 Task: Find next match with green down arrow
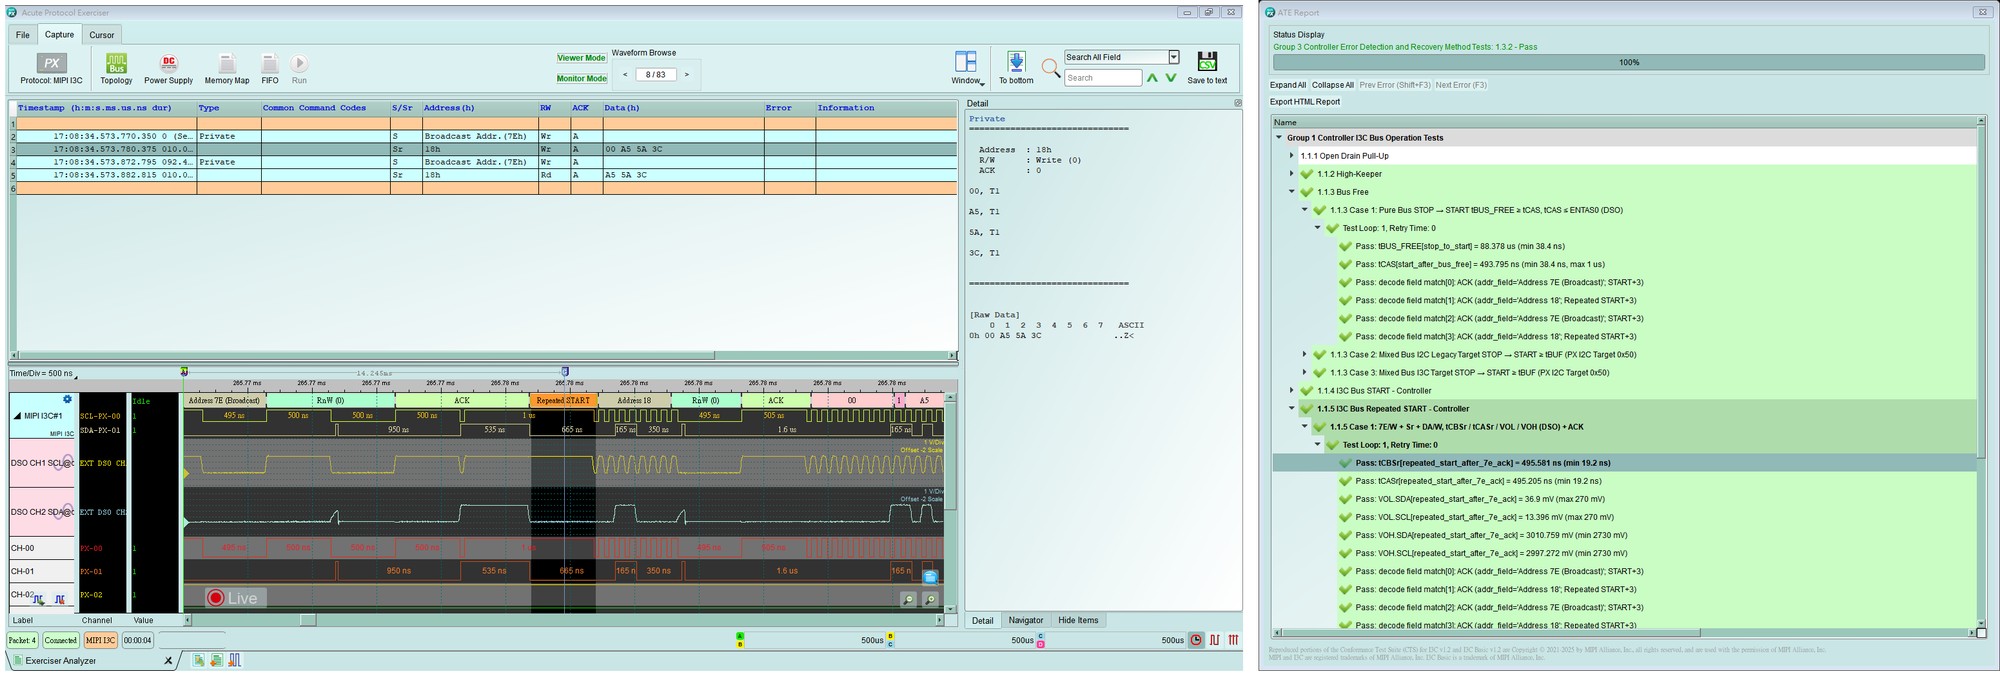pos(1171,78)
